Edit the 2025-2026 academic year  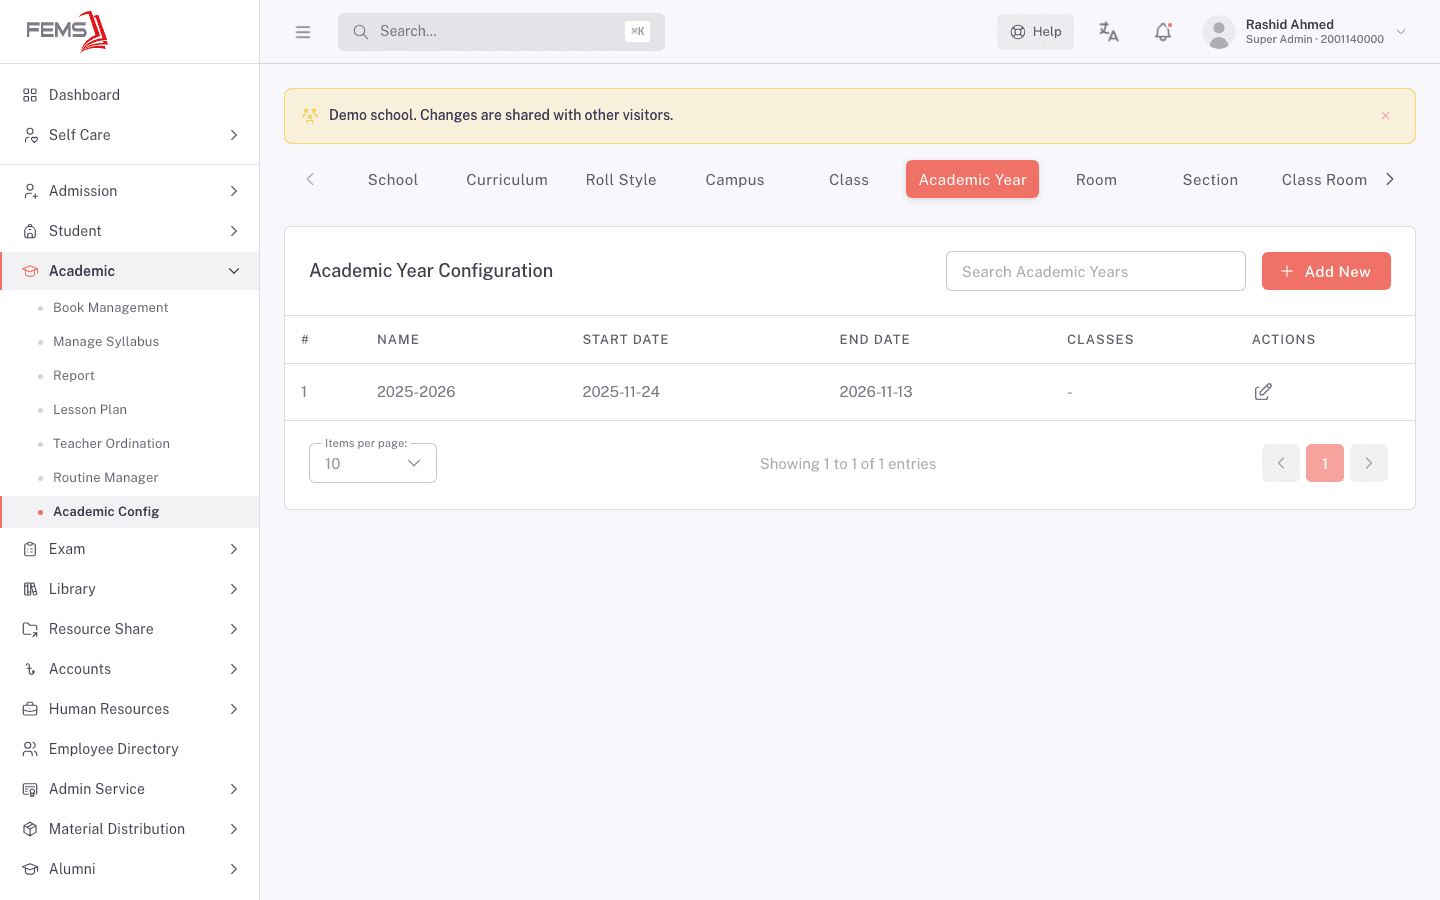pos(1263,392)
